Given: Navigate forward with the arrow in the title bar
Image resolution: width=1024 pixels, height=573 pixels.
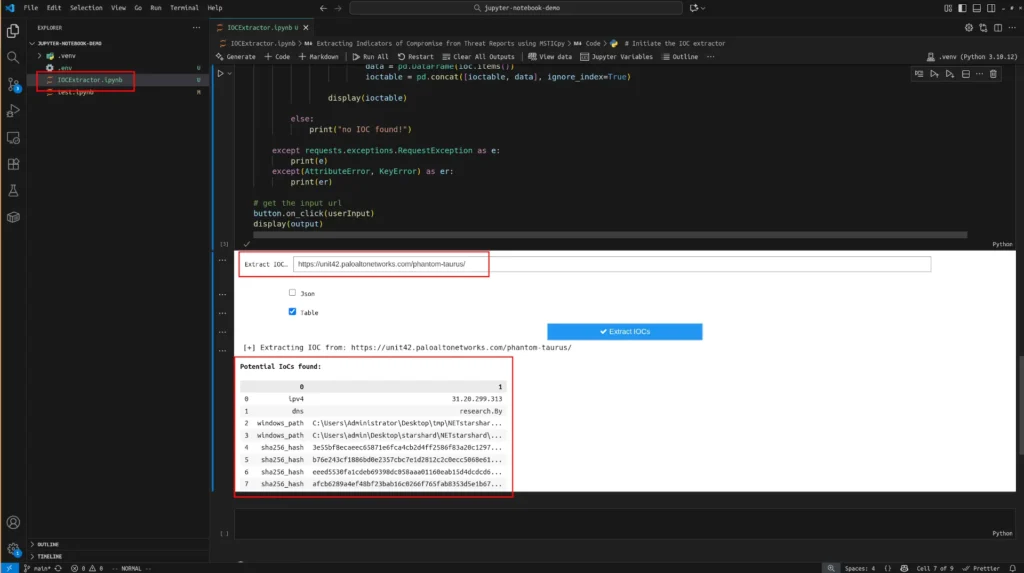Looking at the screenshot, I should click(x=338, y=8).
